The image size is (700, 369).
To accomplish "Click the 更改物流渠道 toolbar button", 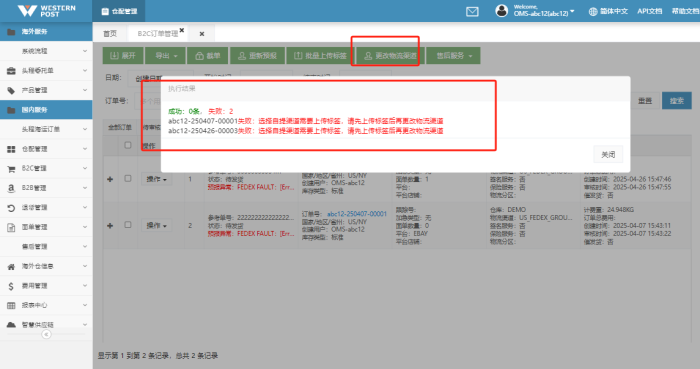I will pos(391,56).
